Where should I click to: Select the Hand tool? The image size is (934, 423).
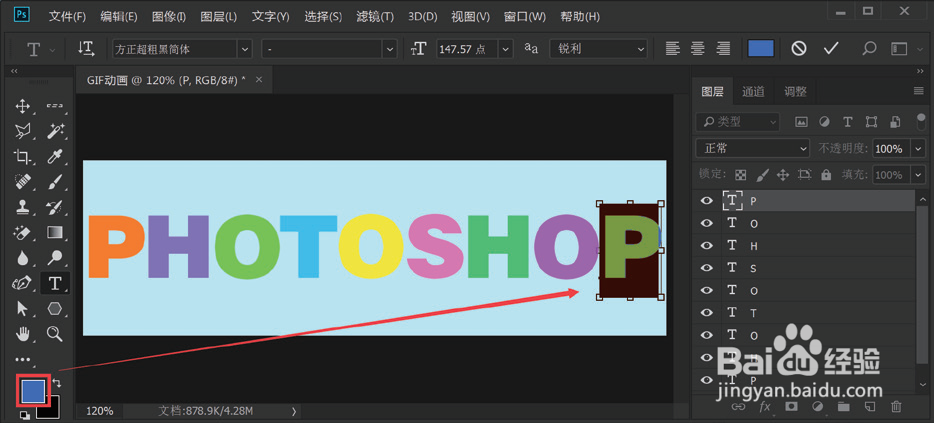(x=23, y=334)
